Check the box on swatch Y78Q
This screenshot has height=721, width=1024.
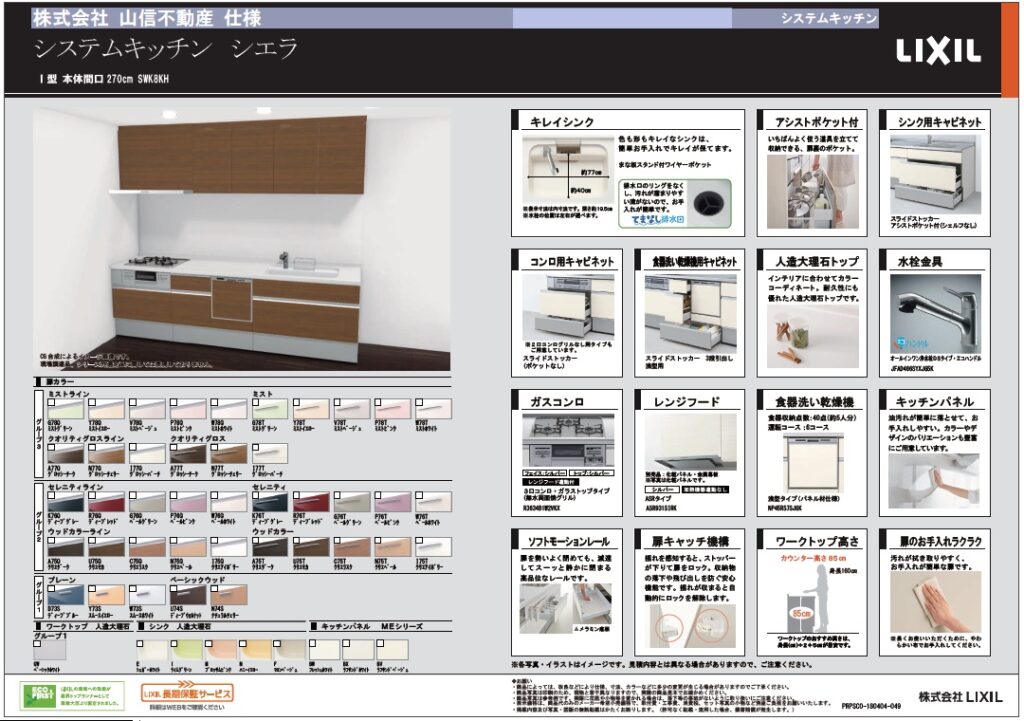pos(92,403)
